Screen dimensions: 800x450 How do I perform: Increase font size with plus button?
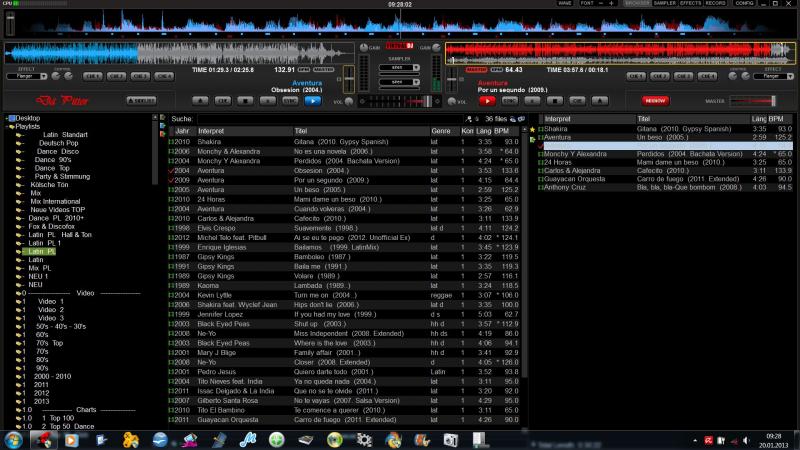[612, 3]
